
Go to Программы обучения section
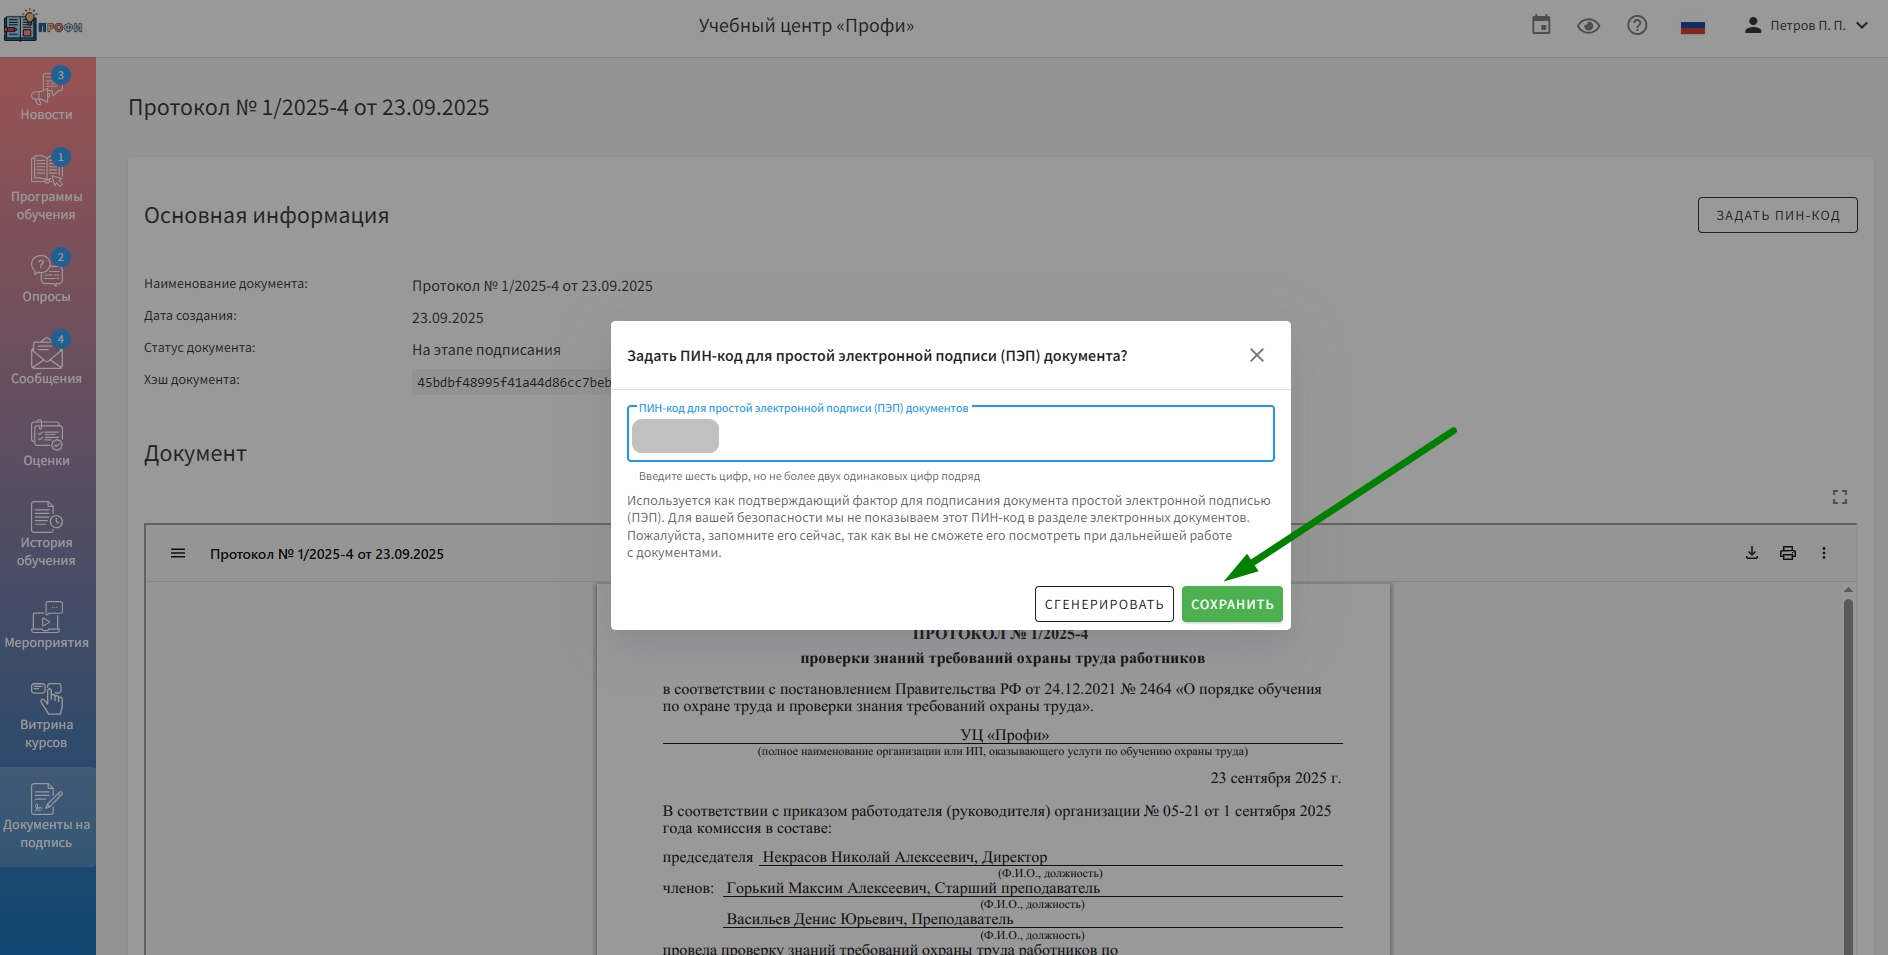[47, 188]
